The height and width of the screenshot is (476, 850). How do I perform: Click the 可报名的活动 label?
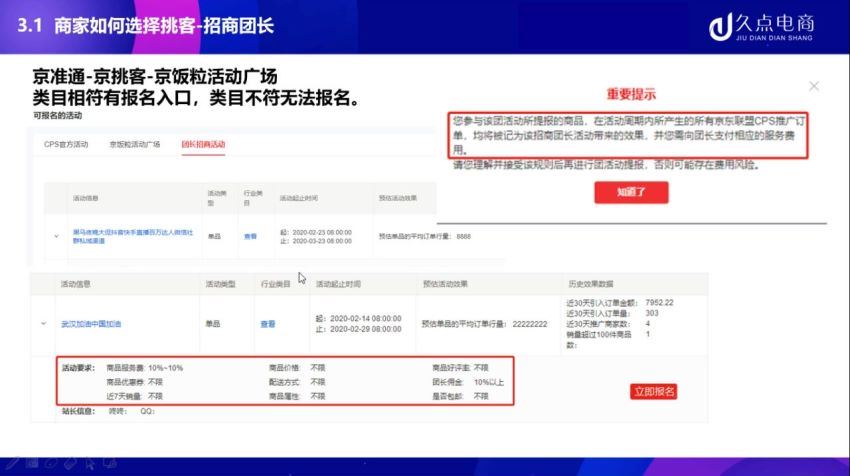coord(57,115)
